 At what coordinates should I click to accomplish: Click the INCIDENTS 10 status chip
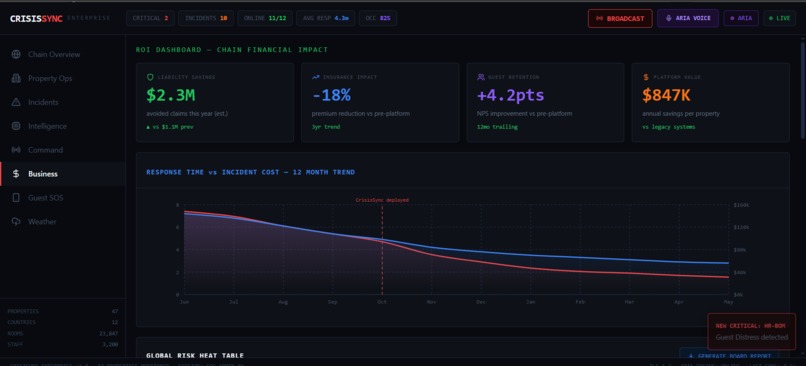pyautogui.click(x=206, y=19)
